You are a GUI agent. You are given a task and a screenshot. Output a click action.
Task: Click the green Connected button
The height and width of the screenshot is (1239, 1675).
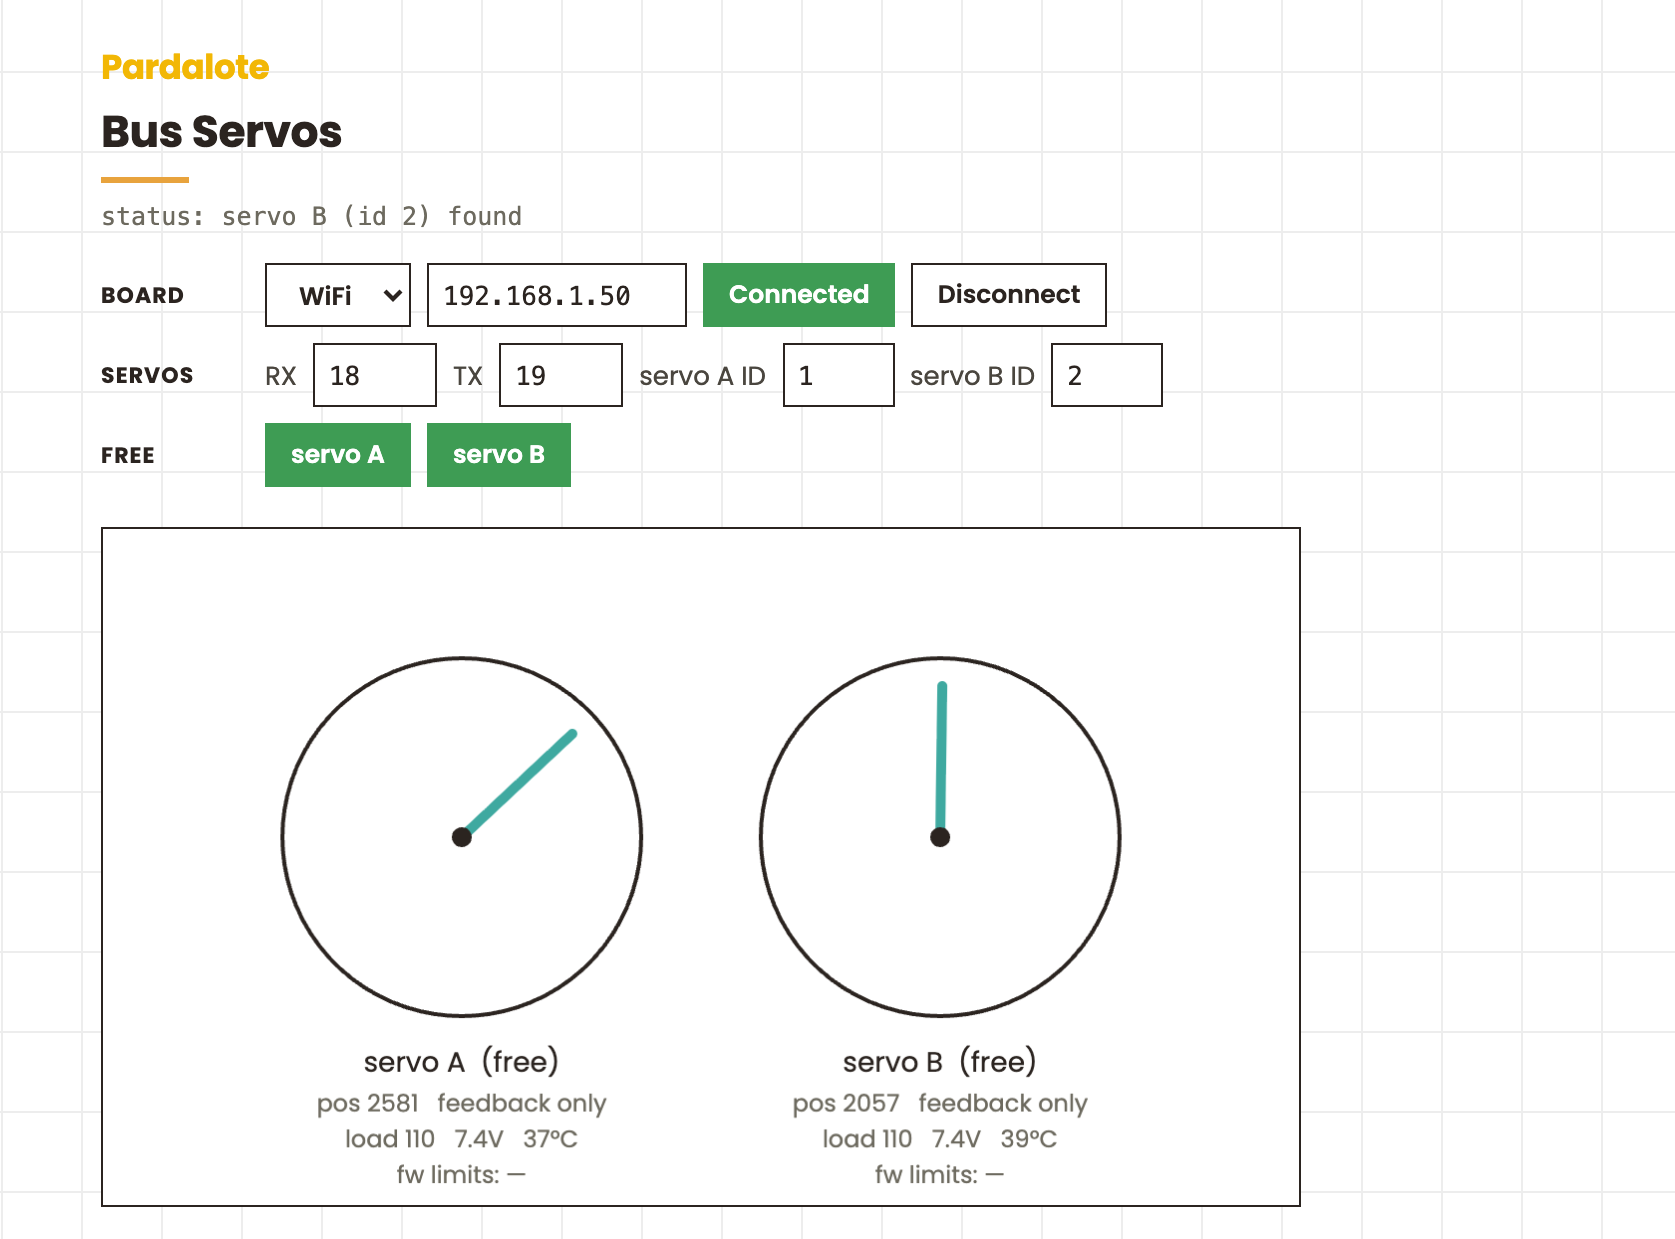coord(799,295)
